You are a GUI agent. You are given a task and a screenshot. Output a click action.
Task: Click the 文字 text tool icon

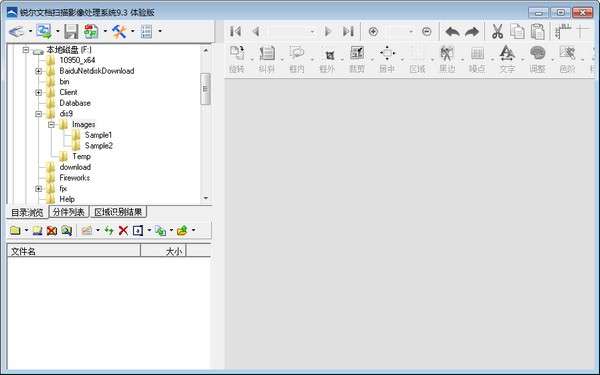(x=507, y=59)
